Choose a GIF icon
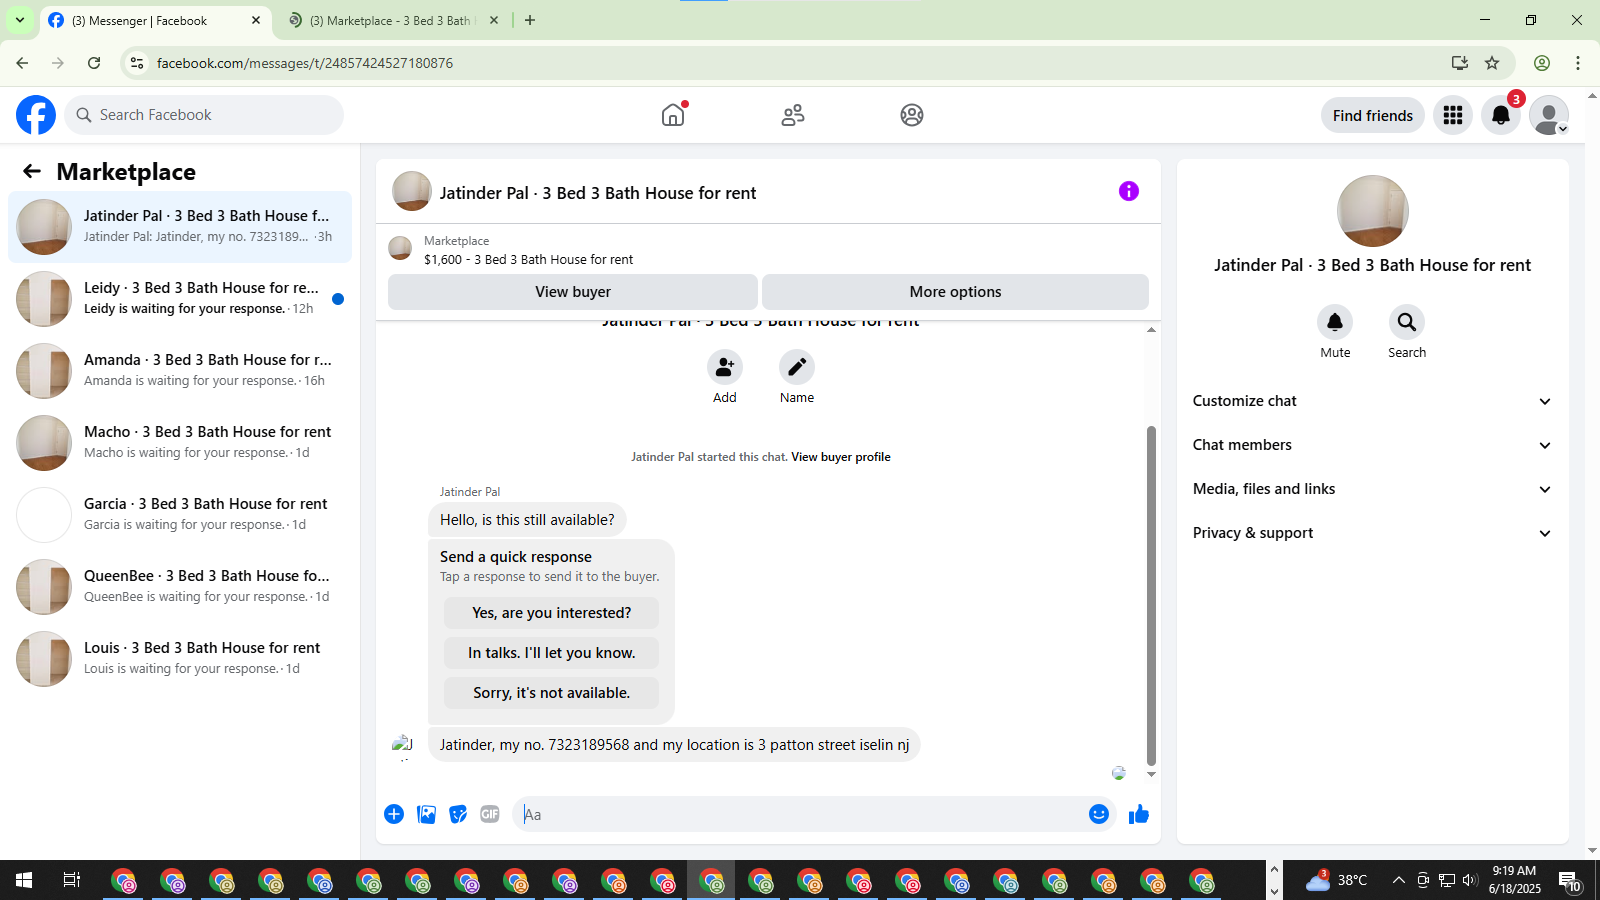This screenshot has height=900, width=1600. pyautogui.click(x=490, y=814)
